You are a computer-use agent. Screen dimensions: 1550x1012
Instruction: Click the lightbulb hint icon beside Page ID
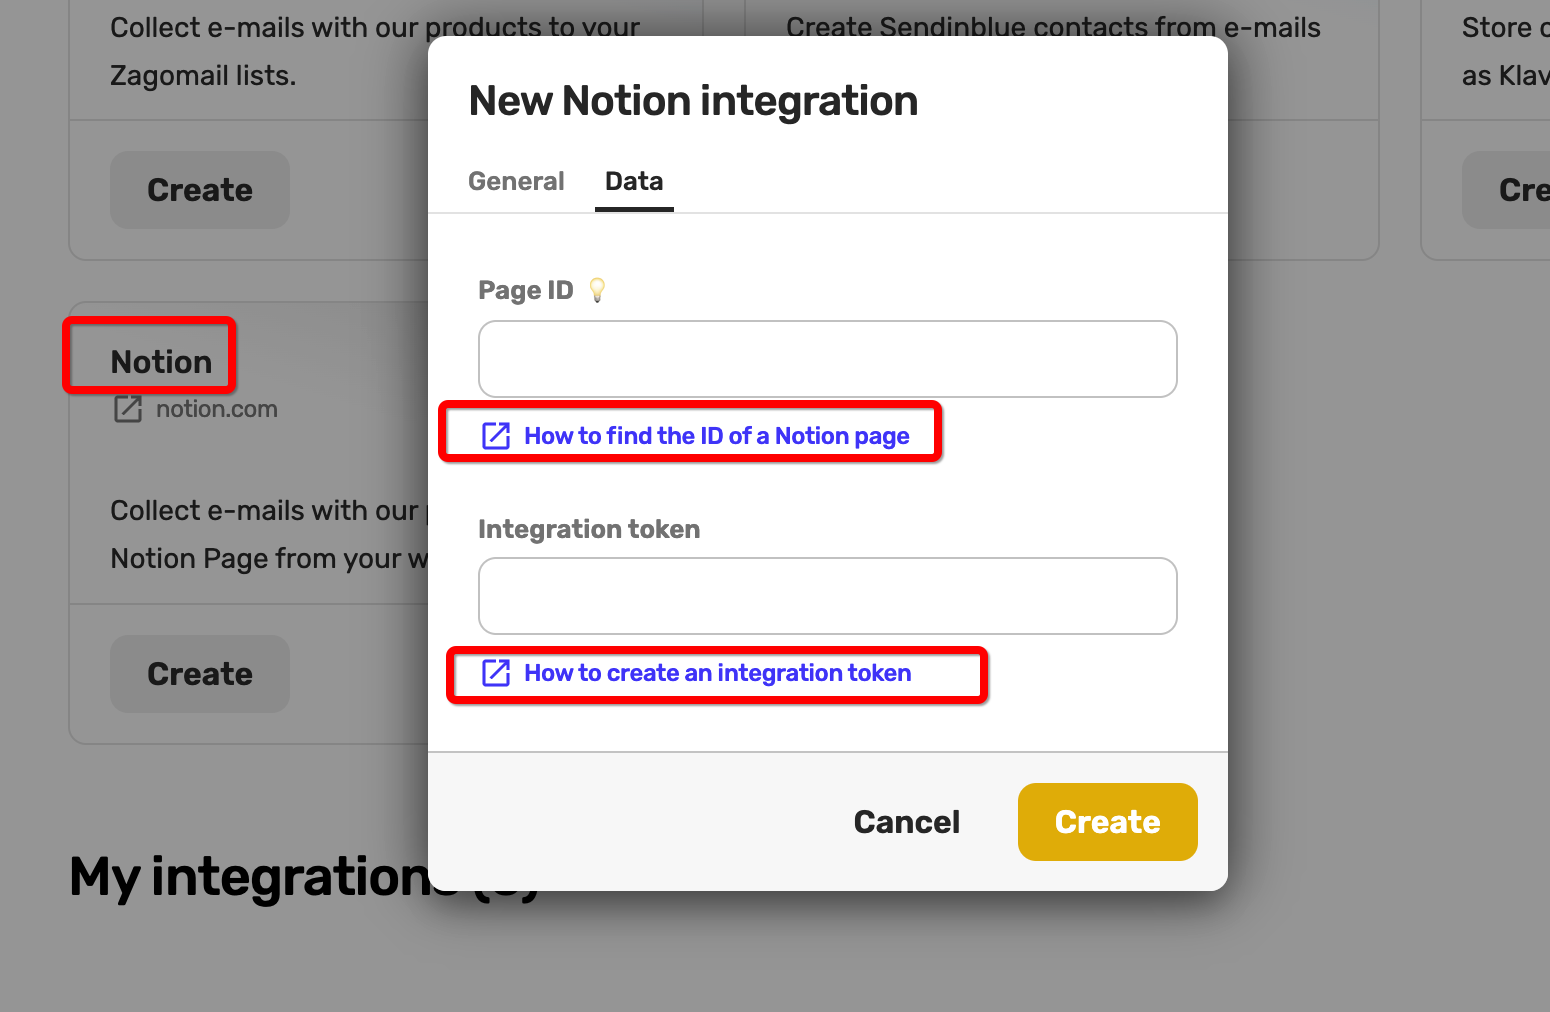[x=597, y=290]
